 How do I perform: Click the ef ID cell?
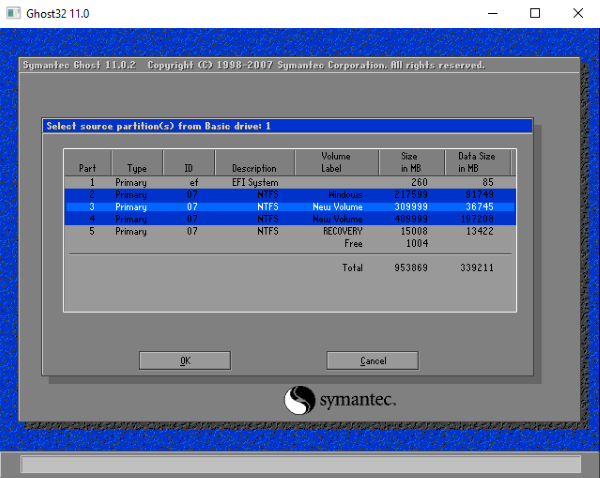click(x=194, y=183)
